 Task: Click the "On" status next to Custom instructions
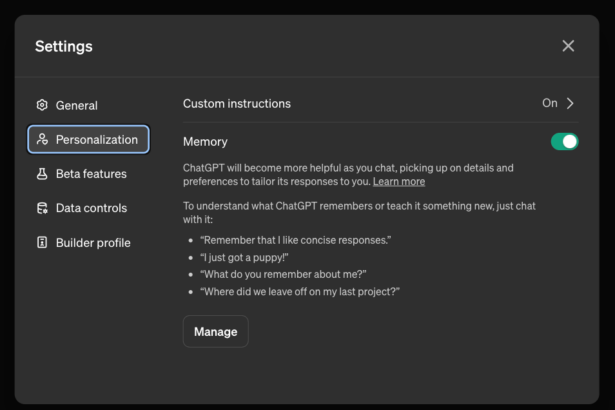pyautogui.click(x=549, y=103)
